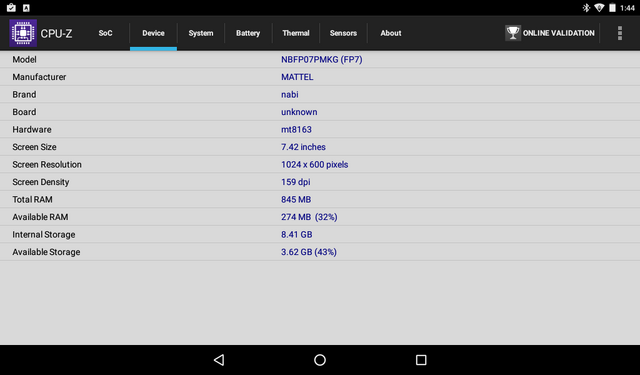The height and width of the screenshot is (375, 640).
Task: Click the Board label
Action: point(24,112)
